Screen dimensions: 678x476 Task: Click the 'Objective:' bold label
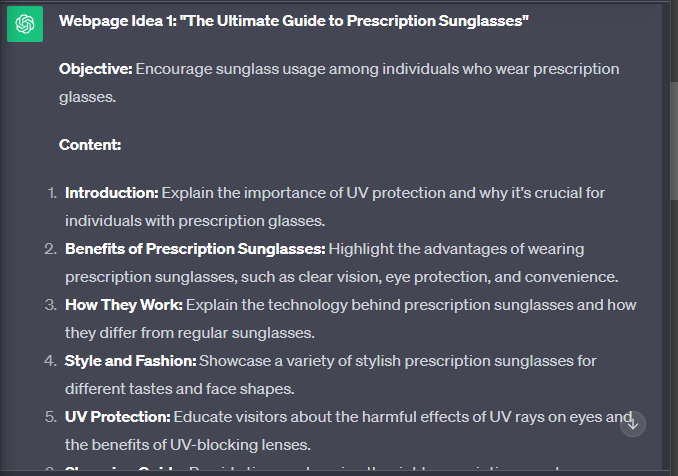(96, 69)
